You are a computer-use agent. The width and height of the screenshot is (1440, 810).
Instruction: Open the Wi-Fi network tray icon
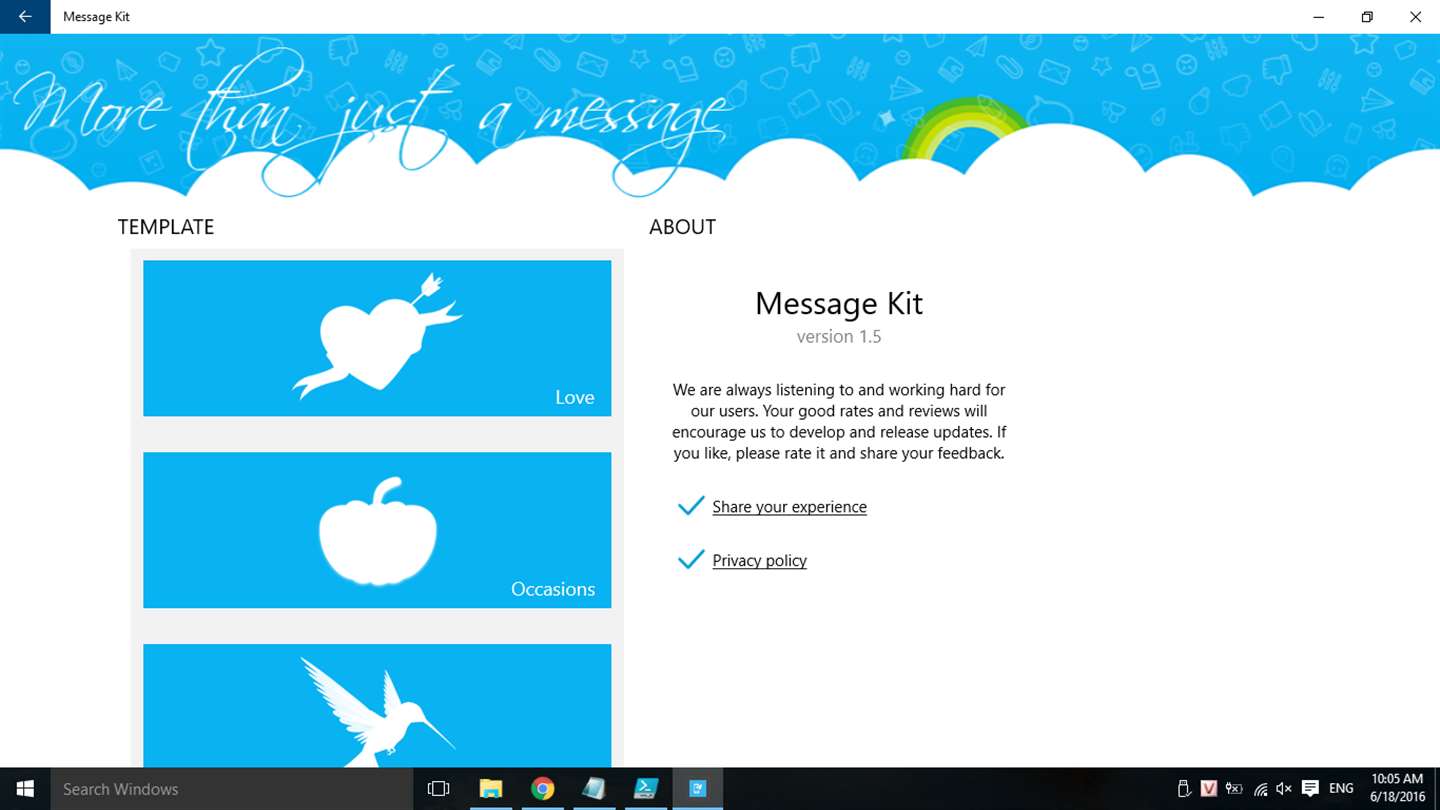point(1260,789)
